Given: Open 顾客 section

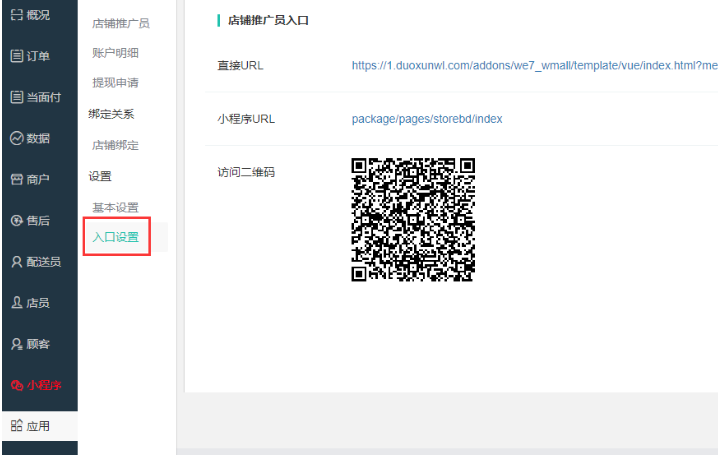Looking at the screenshot, I should click(38, 344).
